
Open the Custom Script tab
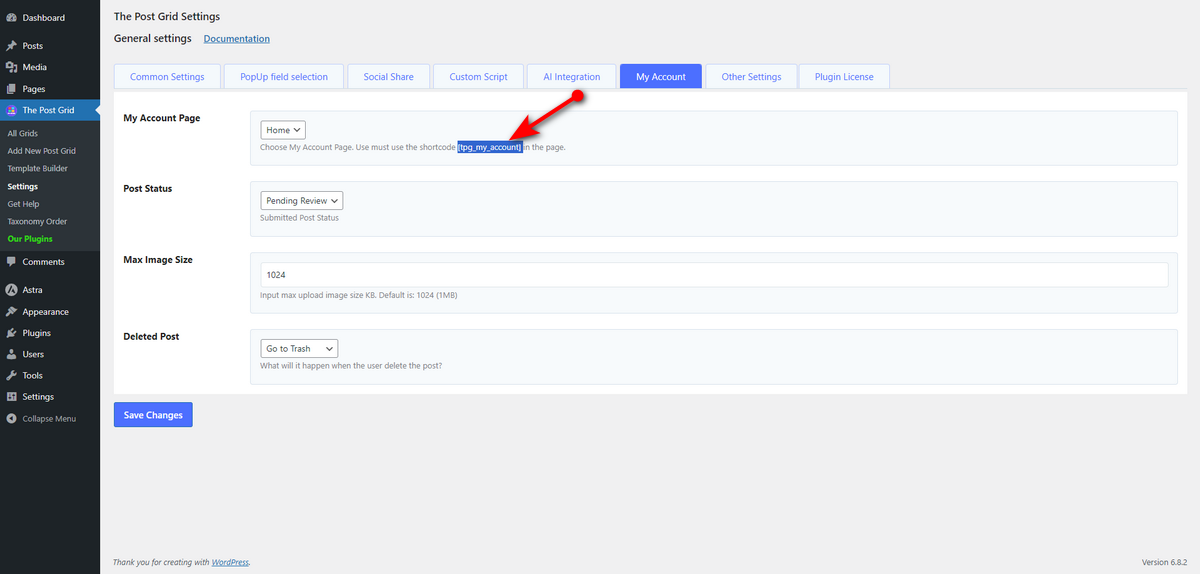coord(478,77)
